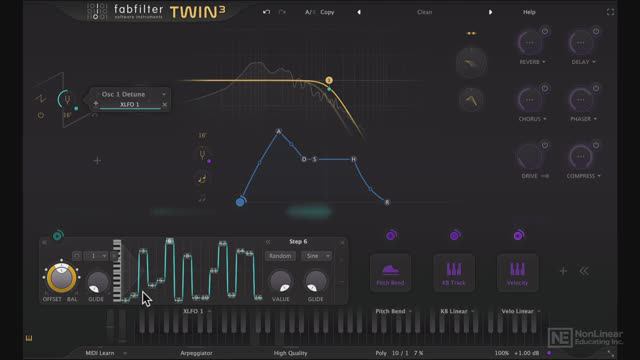
Task: Enable the Reverb effect power button
Action: [x=545, y=31]
